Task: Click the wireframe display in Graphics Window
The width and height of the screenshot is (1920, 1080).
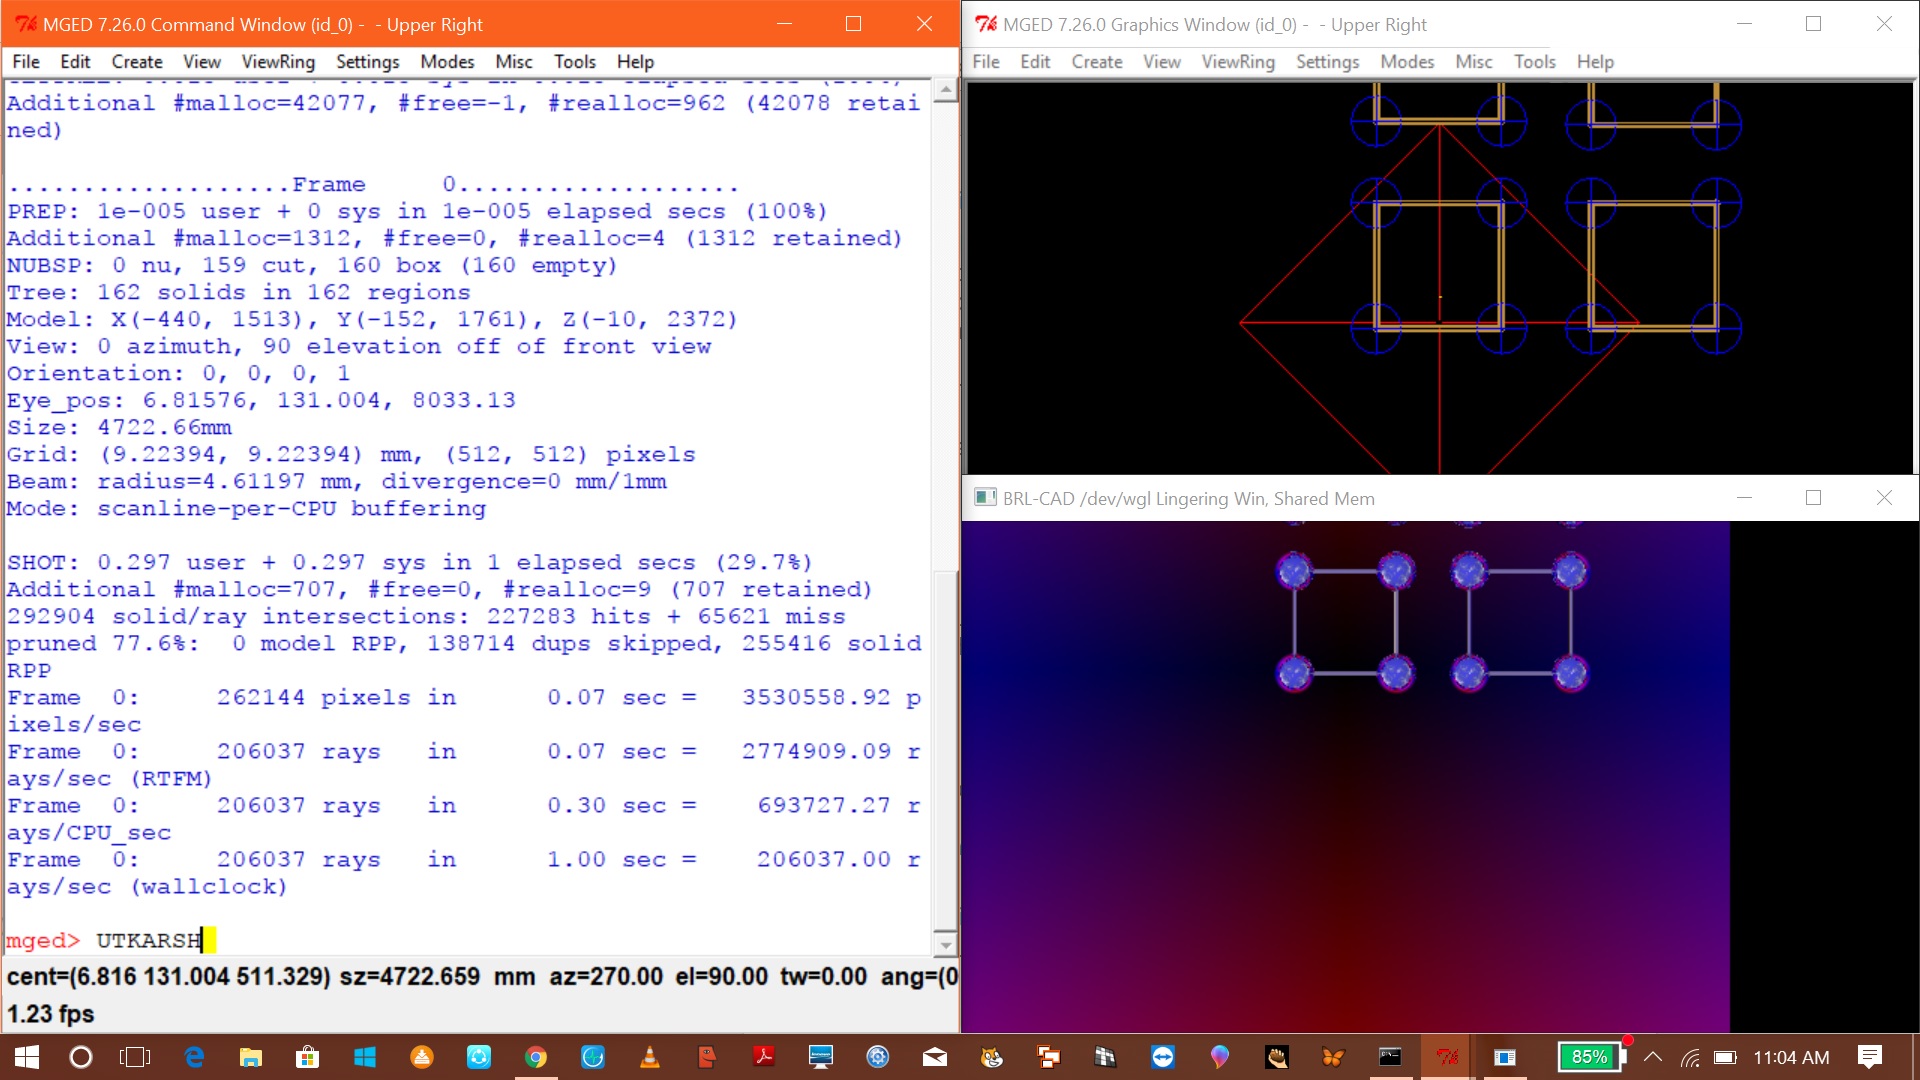Action: (1440, 278)
